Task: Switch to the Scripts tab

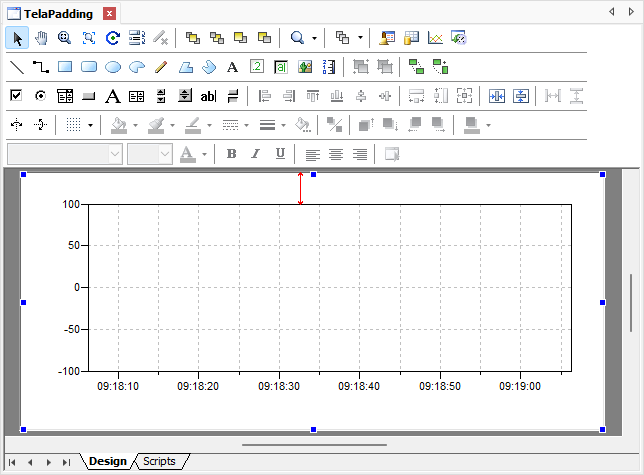Action: tap(159, 461)
